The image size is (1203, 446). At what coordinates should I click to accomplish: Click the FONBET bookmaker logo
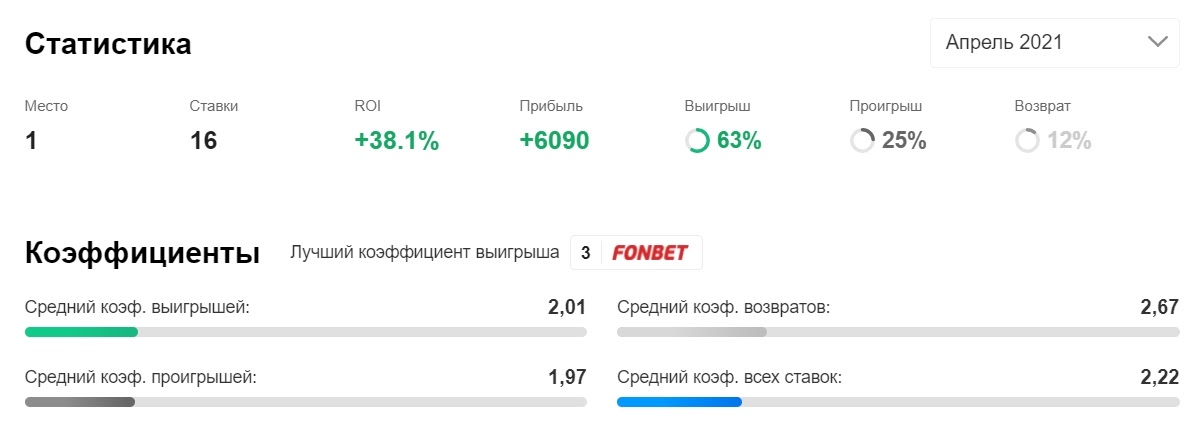(650, 253)
